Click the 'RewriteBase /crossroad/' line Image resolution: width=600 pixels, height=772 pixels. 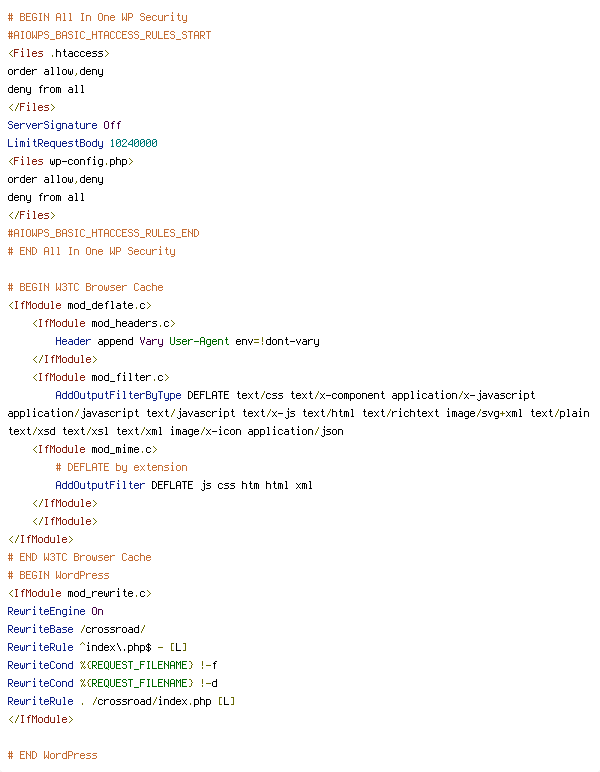coord(76,629)
